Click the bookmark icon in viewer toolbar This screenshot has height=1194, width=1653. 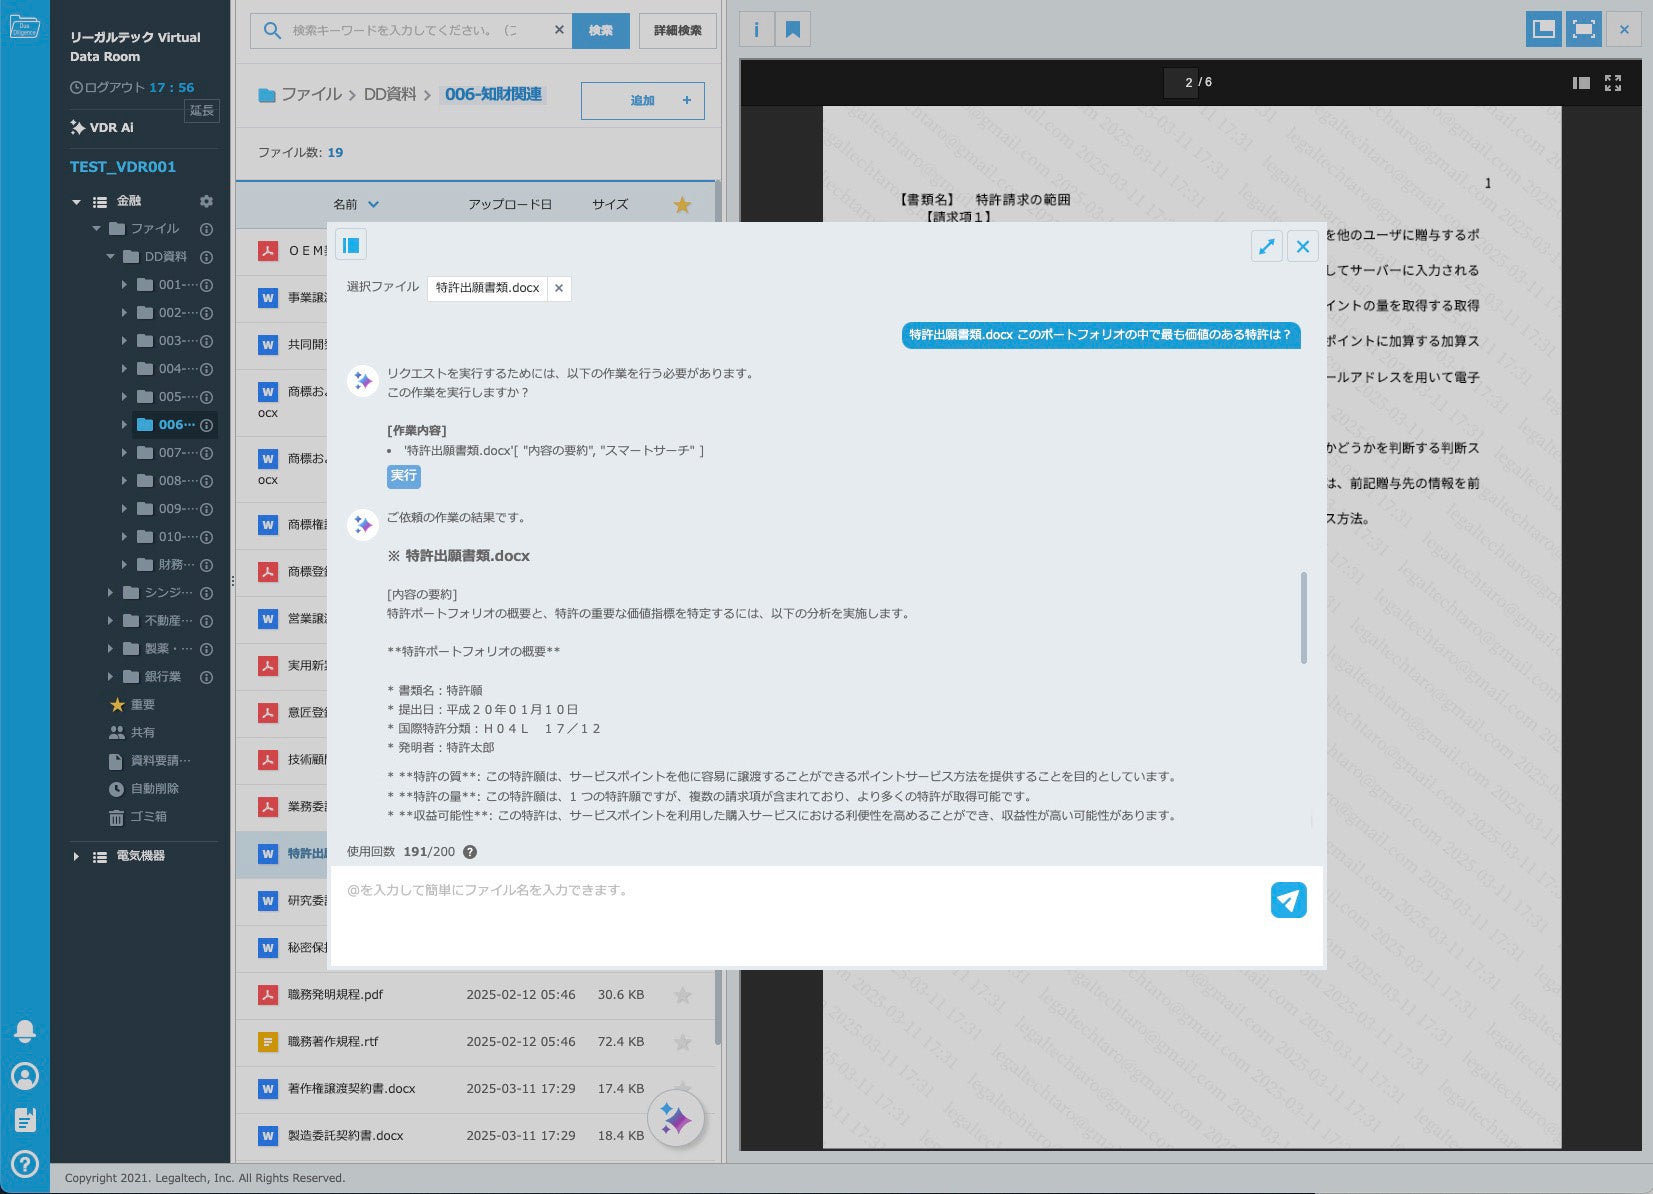[x=793, y=30]
